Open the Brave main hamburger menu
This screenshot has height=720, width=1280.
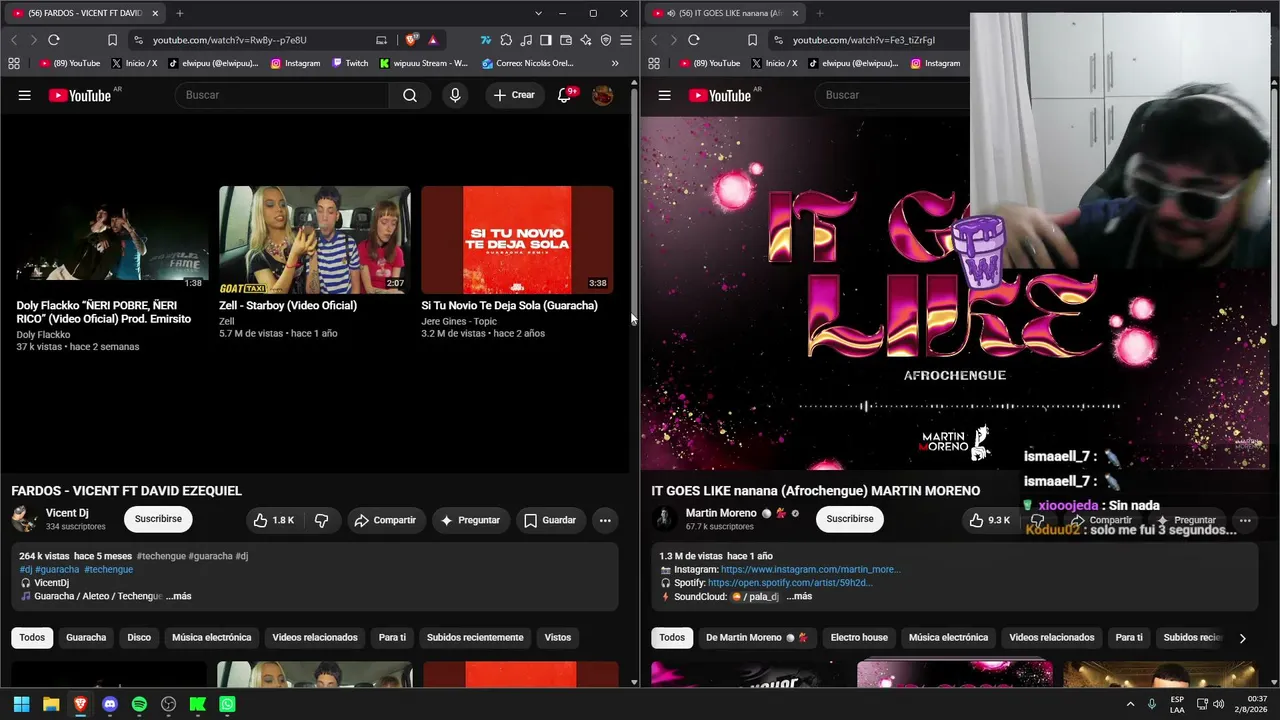[626, 40]
